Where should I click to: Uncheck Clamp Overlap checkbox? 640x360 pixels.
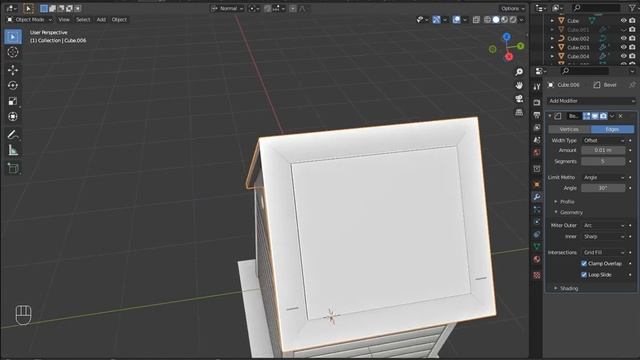[584, 264]
